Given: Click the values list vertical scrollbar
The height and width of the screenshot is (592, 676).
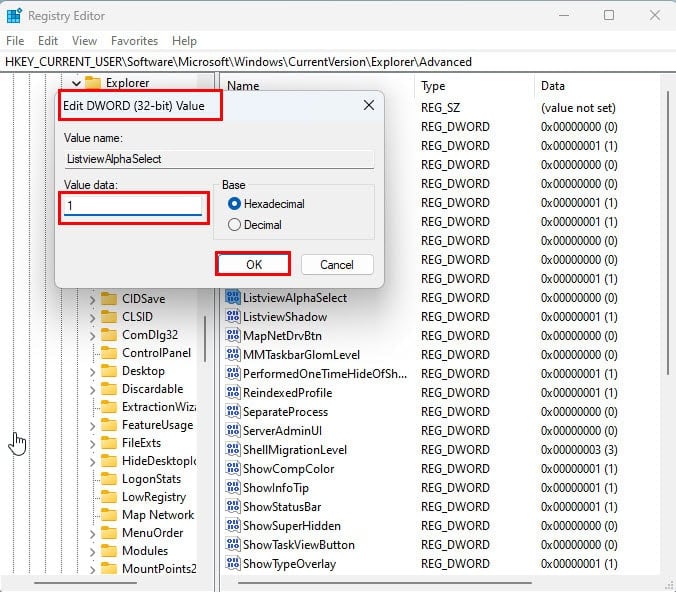Looking at the screenshot, I should coord(668,233).
